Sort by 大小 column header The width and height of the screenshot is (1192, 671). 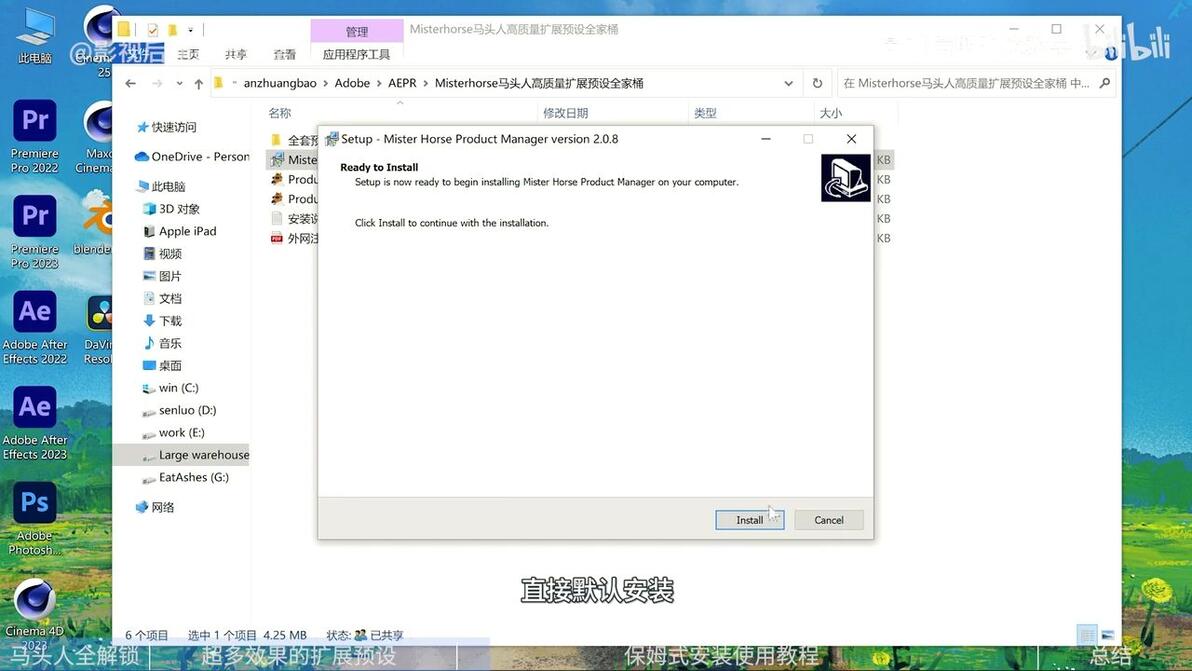coord(831,113)
